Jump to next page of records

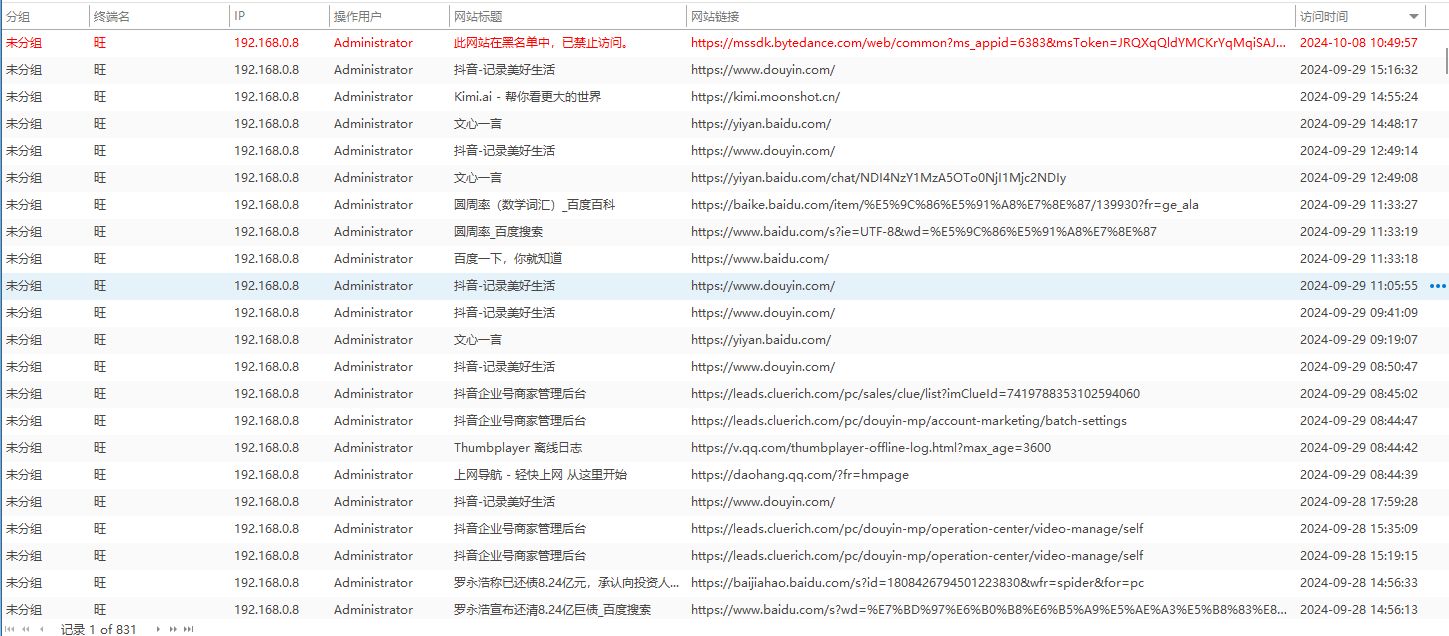173,629
